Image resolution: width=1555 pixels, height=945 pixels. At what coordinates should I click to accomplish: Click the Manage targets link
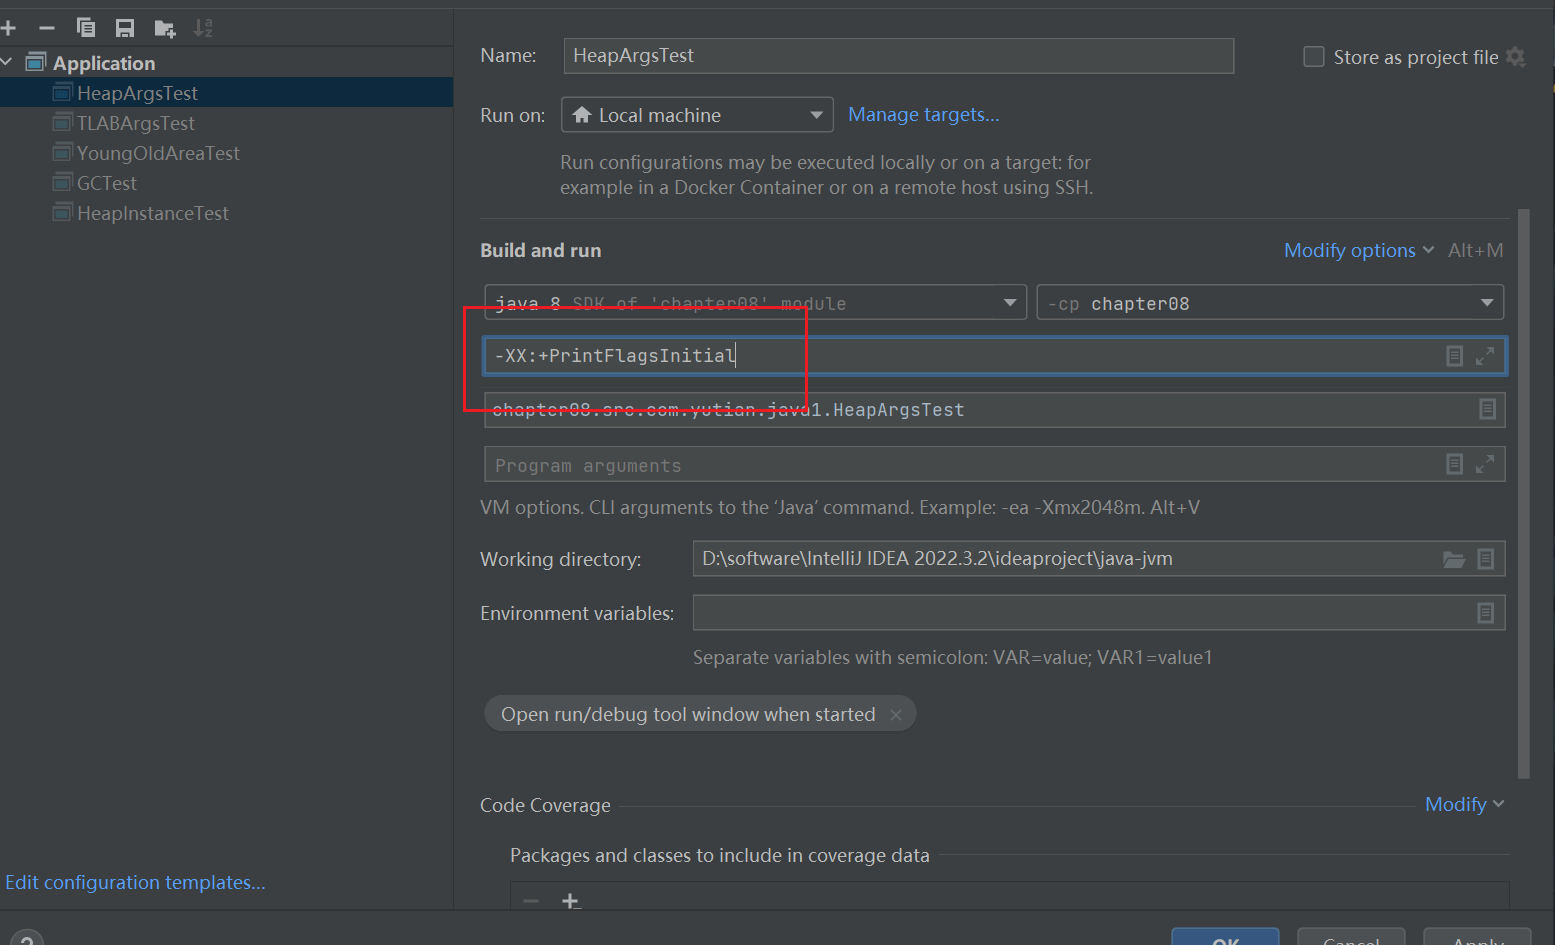click(923, 115)
